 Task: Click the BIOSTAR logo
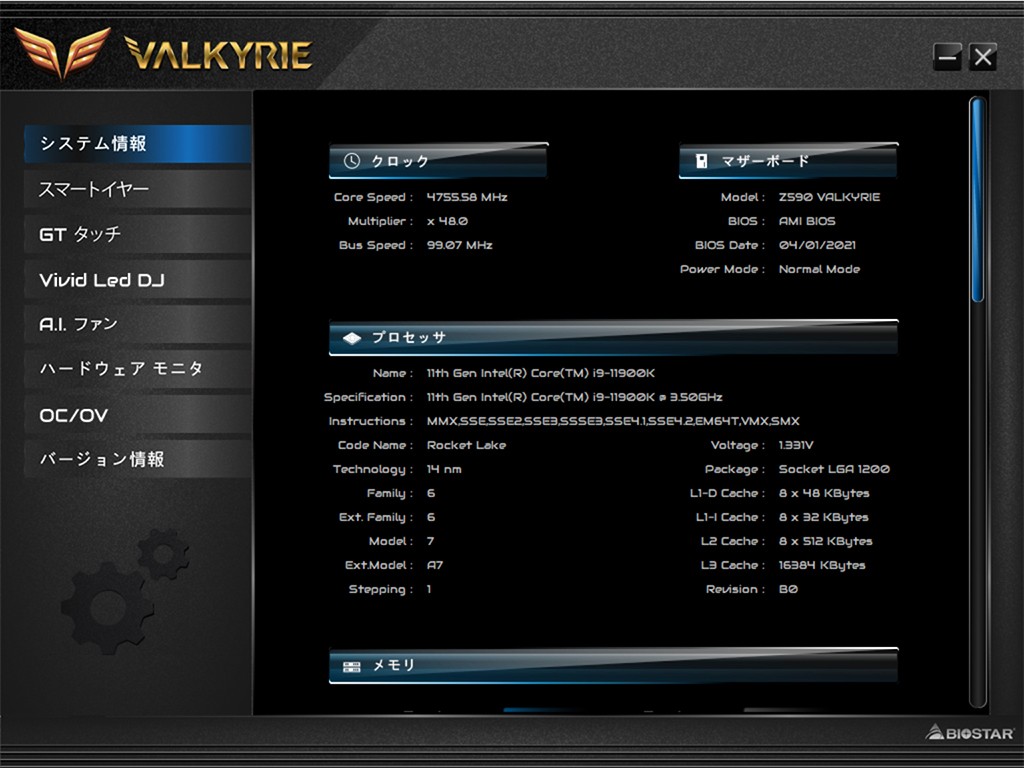click(970, 733)
